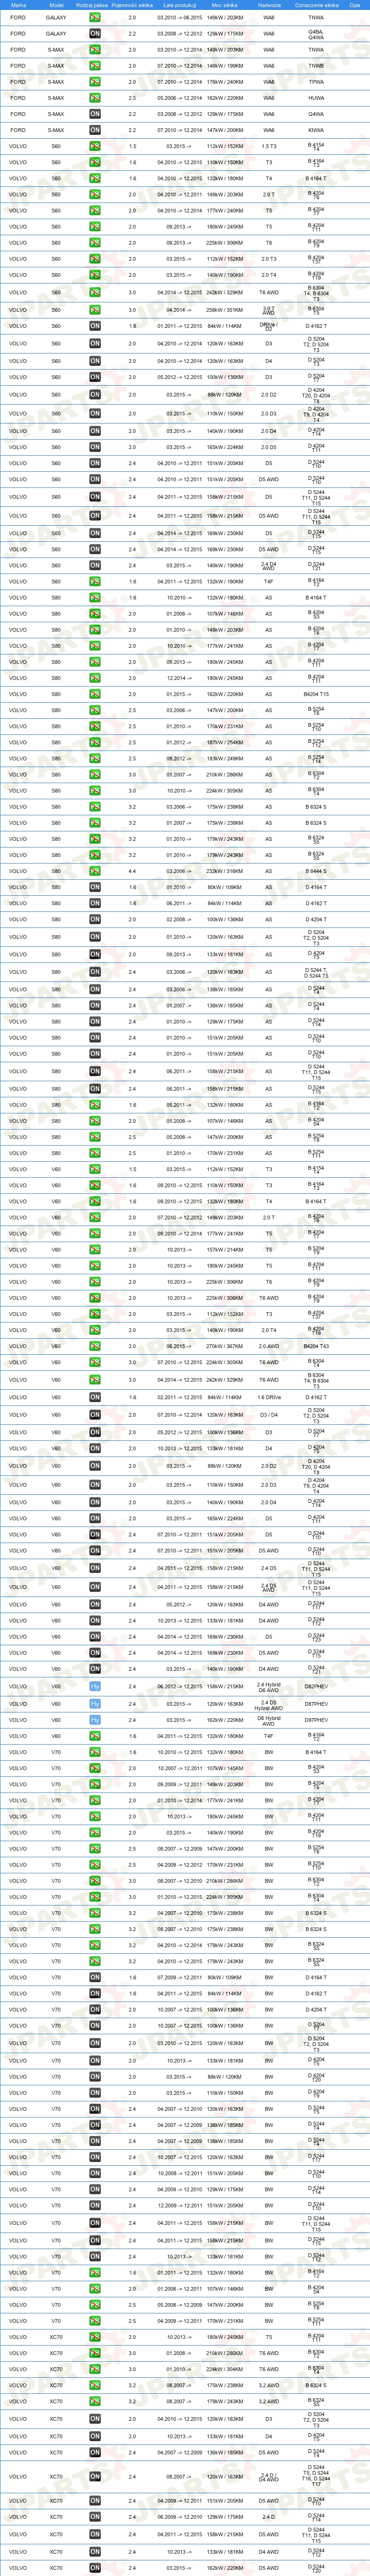Select petrol icon in Volvo S60 1.5 T3 row
Image resolution: width=370 pixels, height=2576 pixels.
[95, 146]
